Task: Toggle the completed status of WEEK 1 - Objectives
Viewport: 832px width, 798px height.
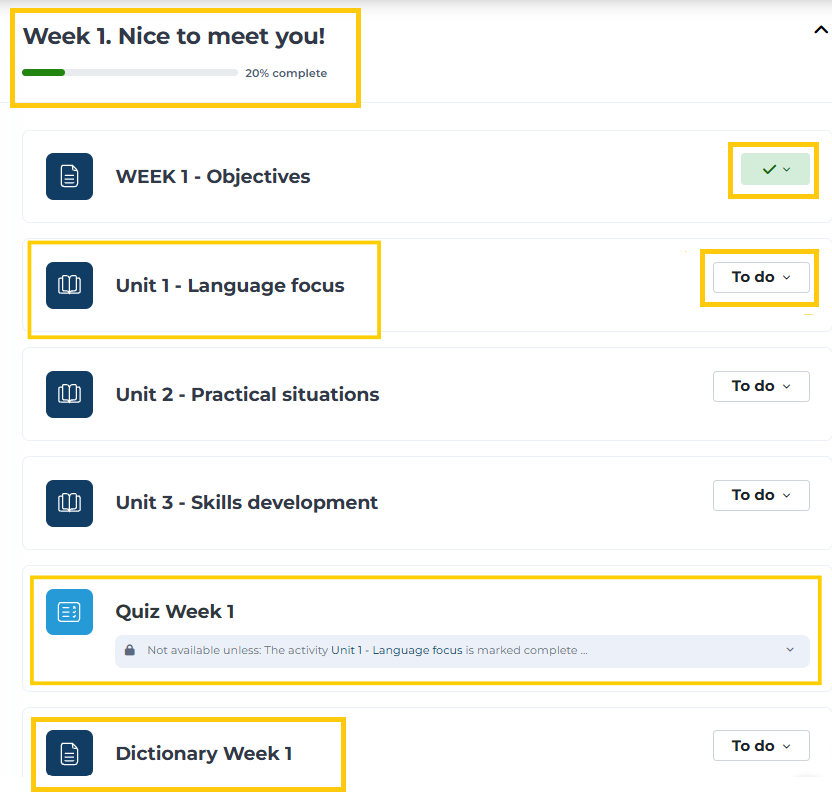Action: [775, 169]
